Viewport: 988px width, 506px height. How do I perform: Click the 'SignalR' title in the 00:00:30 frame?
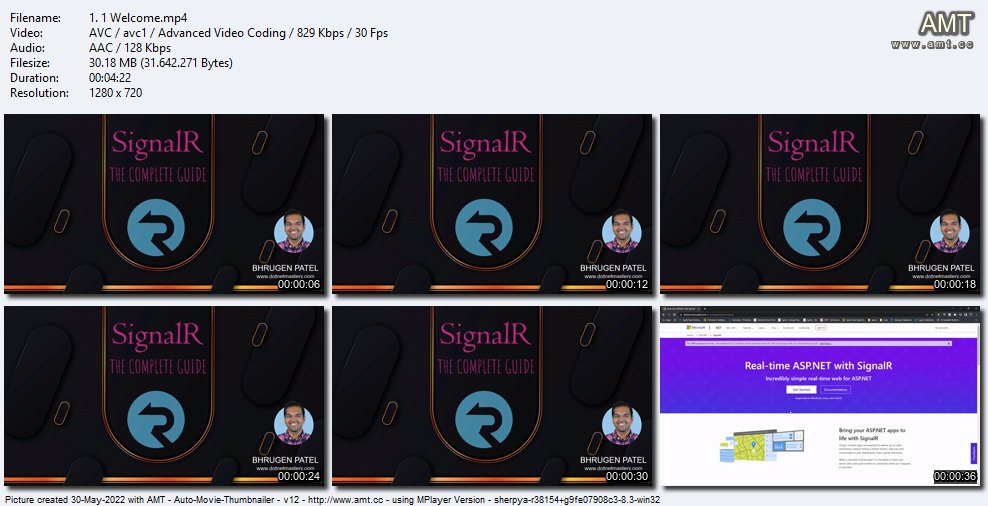pyautogui.click(x=486, y=335)
